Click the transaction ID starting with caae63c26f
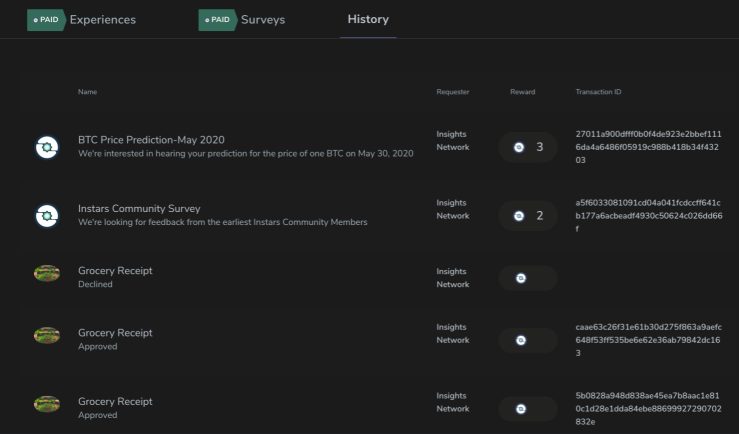739x434 pixels. point(649,340)
